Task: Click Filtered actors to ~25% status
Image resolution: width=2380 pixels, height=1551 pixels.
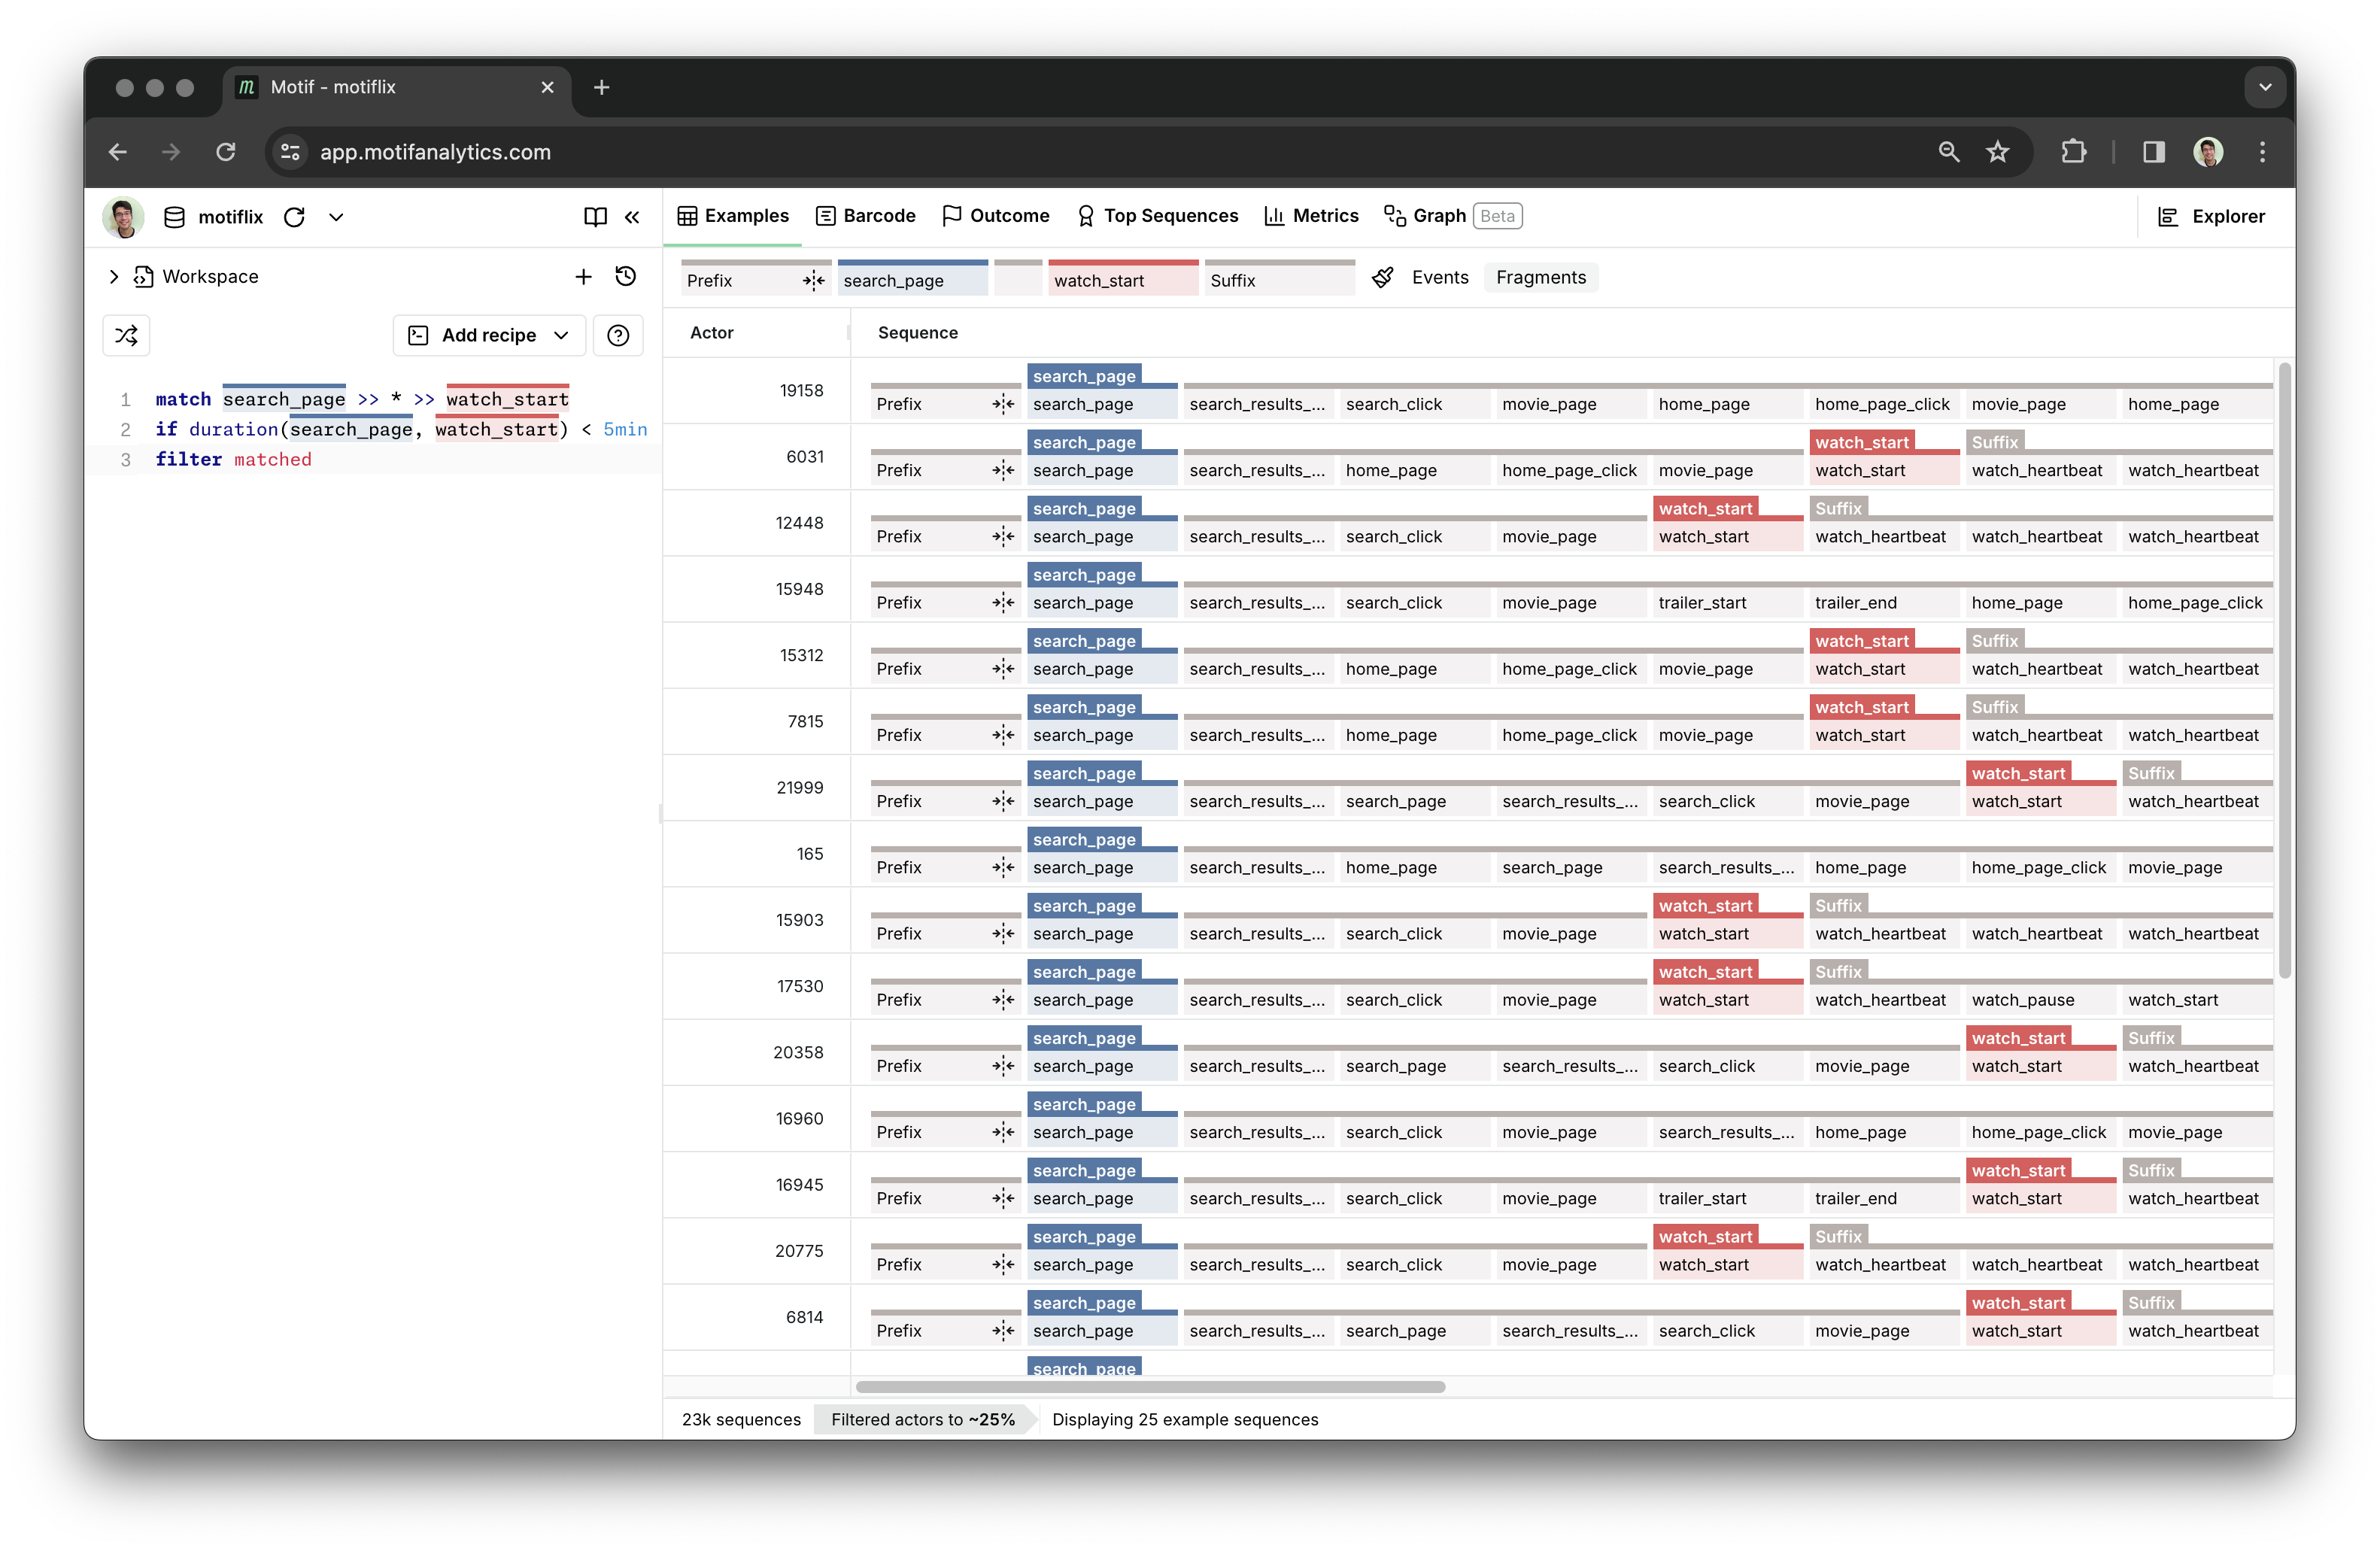Action: point(922,1419)
